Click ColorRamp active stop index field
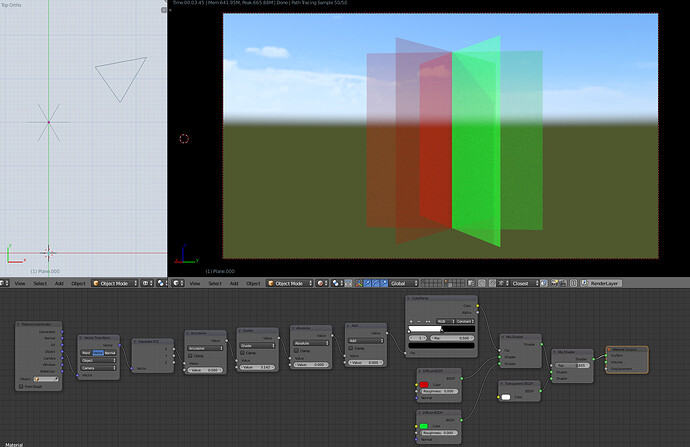Image resolution: width=690 pixels, height=447 pixels. tap(418, 338)
